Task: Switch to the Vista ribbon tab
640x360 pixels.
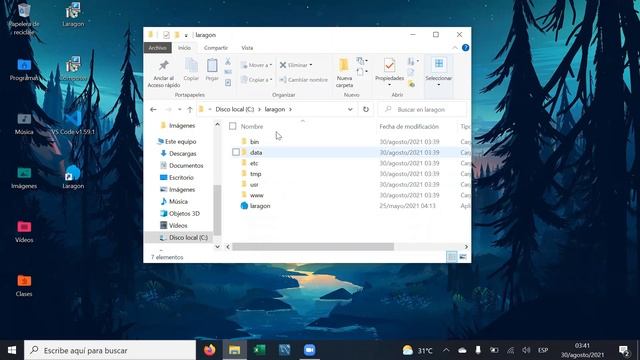Action: coord(247,48)
